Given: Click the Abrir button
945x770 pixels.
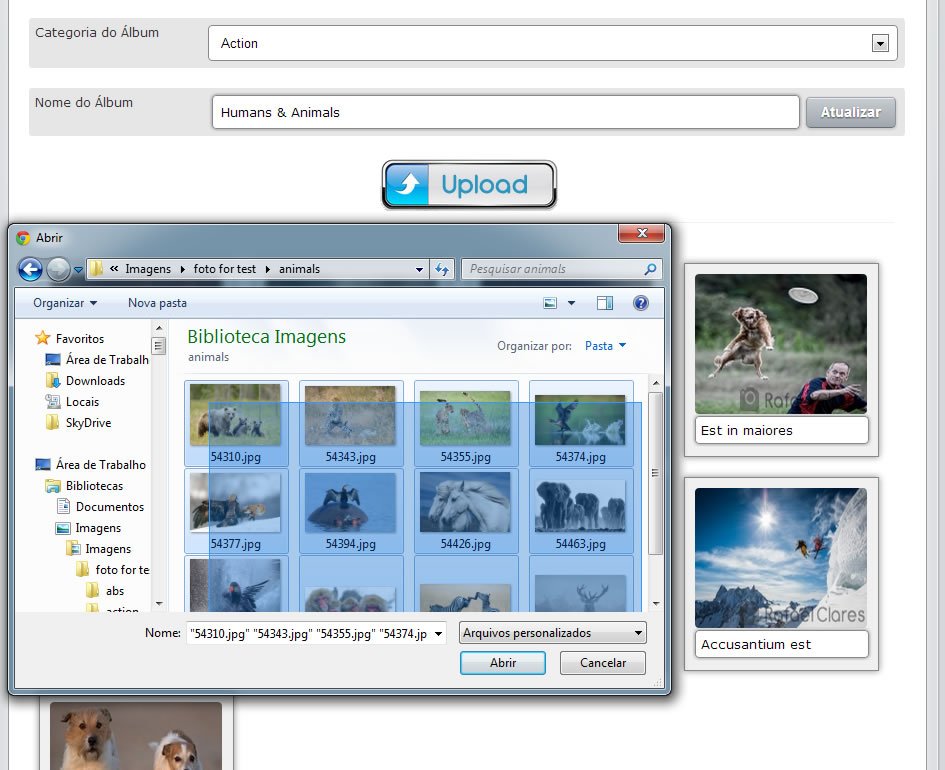Looking at the screenshot, I should pos(503,663).
